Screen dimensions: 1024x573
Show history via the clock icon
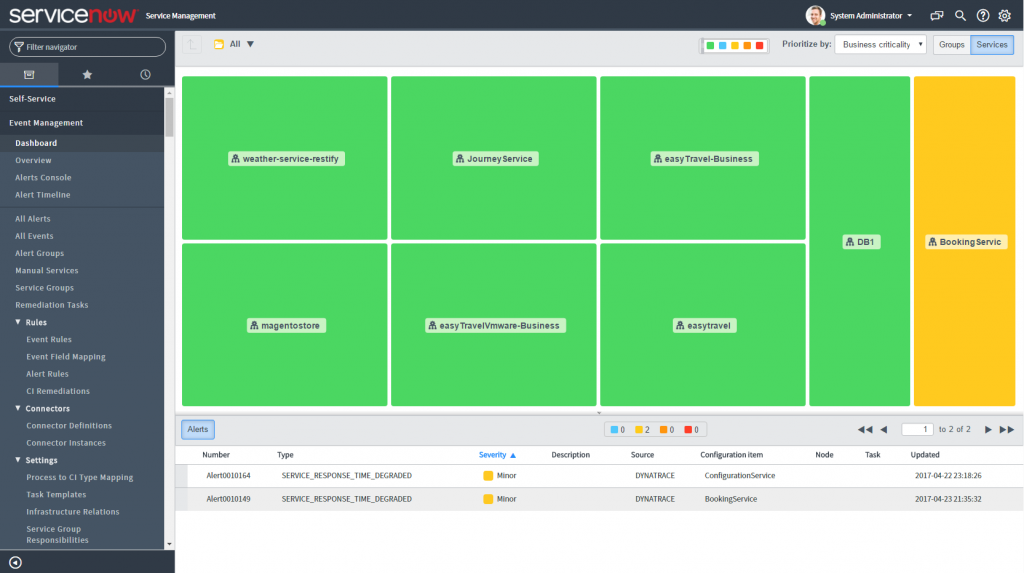click(x=145, y=74)
